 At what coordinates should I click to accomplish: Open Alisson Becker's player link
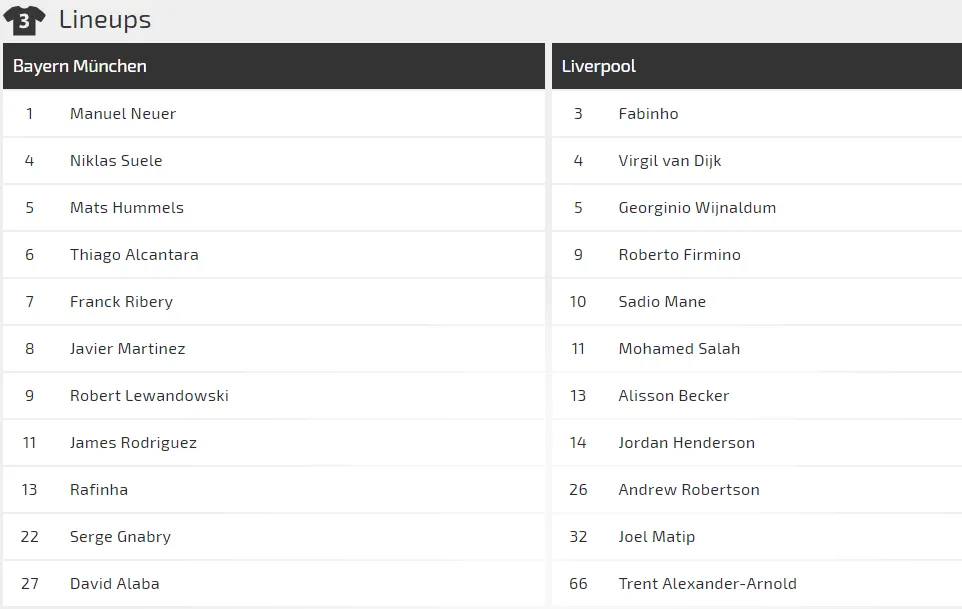(x=674, y=396)
